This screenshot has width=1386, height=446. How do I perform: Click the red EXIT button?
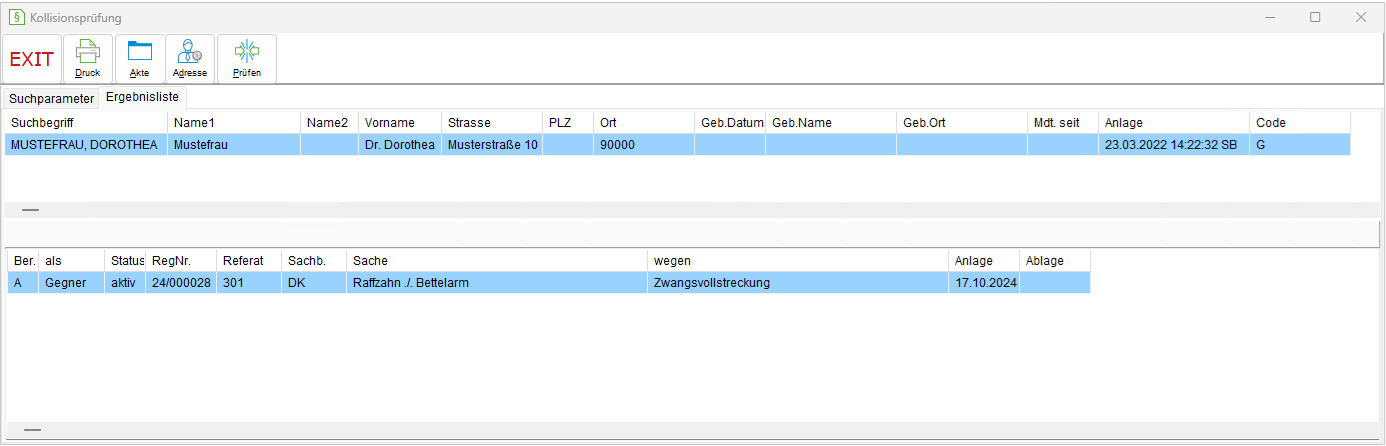pos(32,59)
